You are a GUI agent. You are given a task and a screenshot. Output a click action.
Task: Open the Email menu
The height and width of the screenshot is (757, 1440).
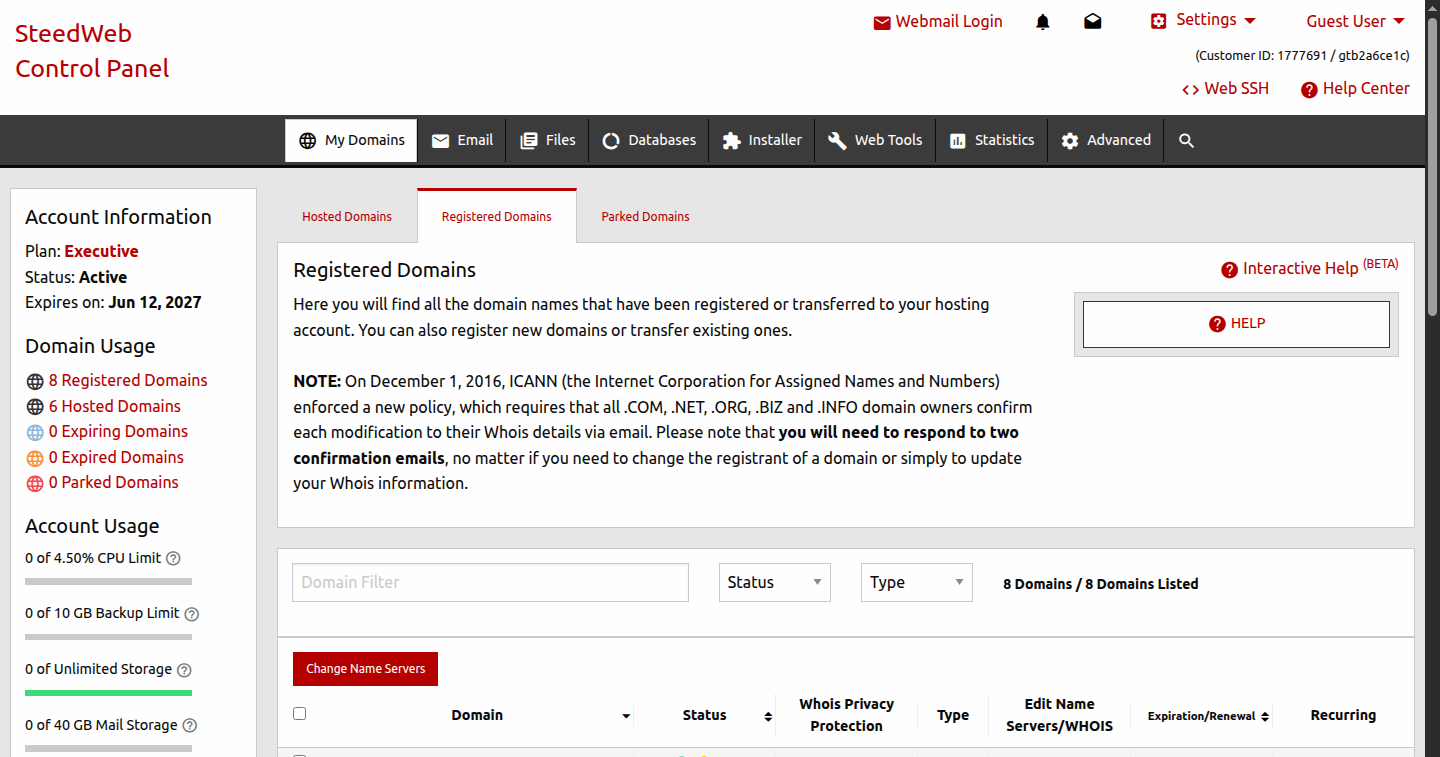coord(462,140)
